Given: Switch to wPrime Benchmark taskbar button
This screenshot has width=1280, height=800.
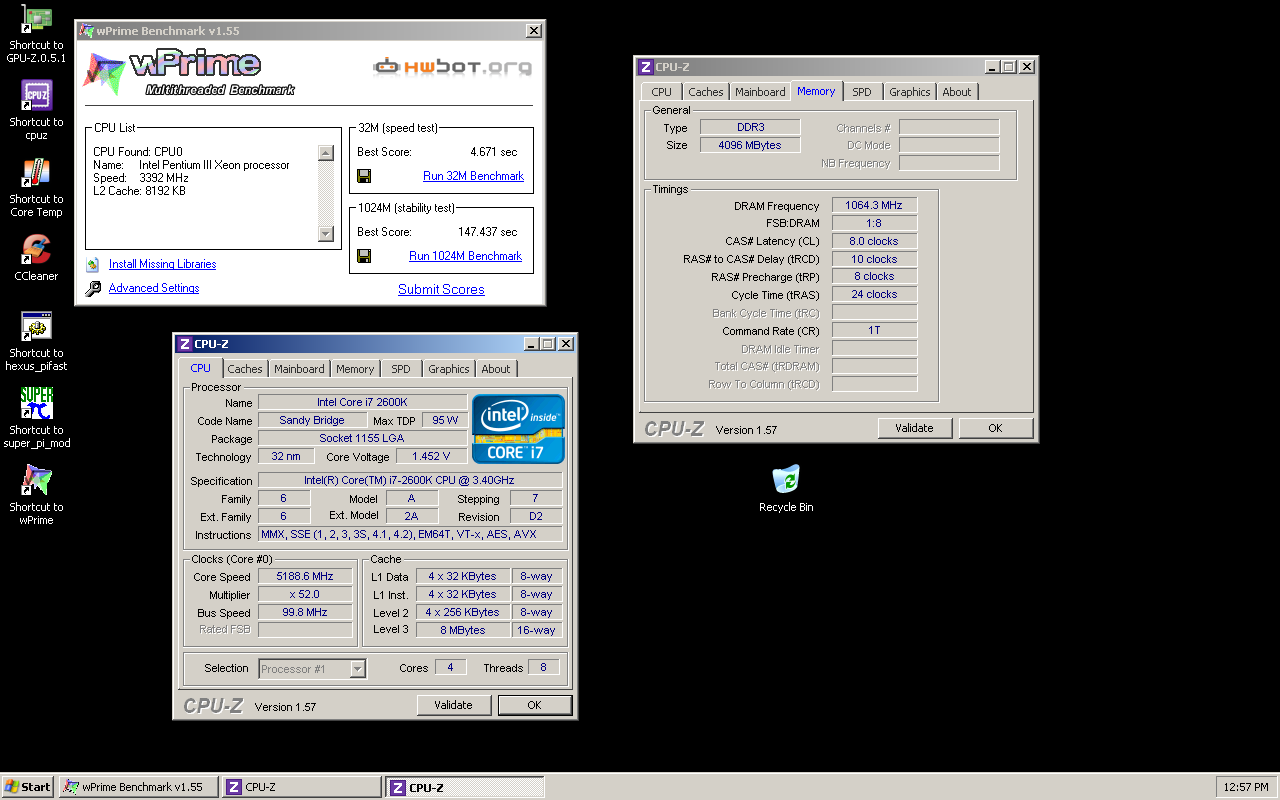Looking at the screenshot, I should (139, 787).
